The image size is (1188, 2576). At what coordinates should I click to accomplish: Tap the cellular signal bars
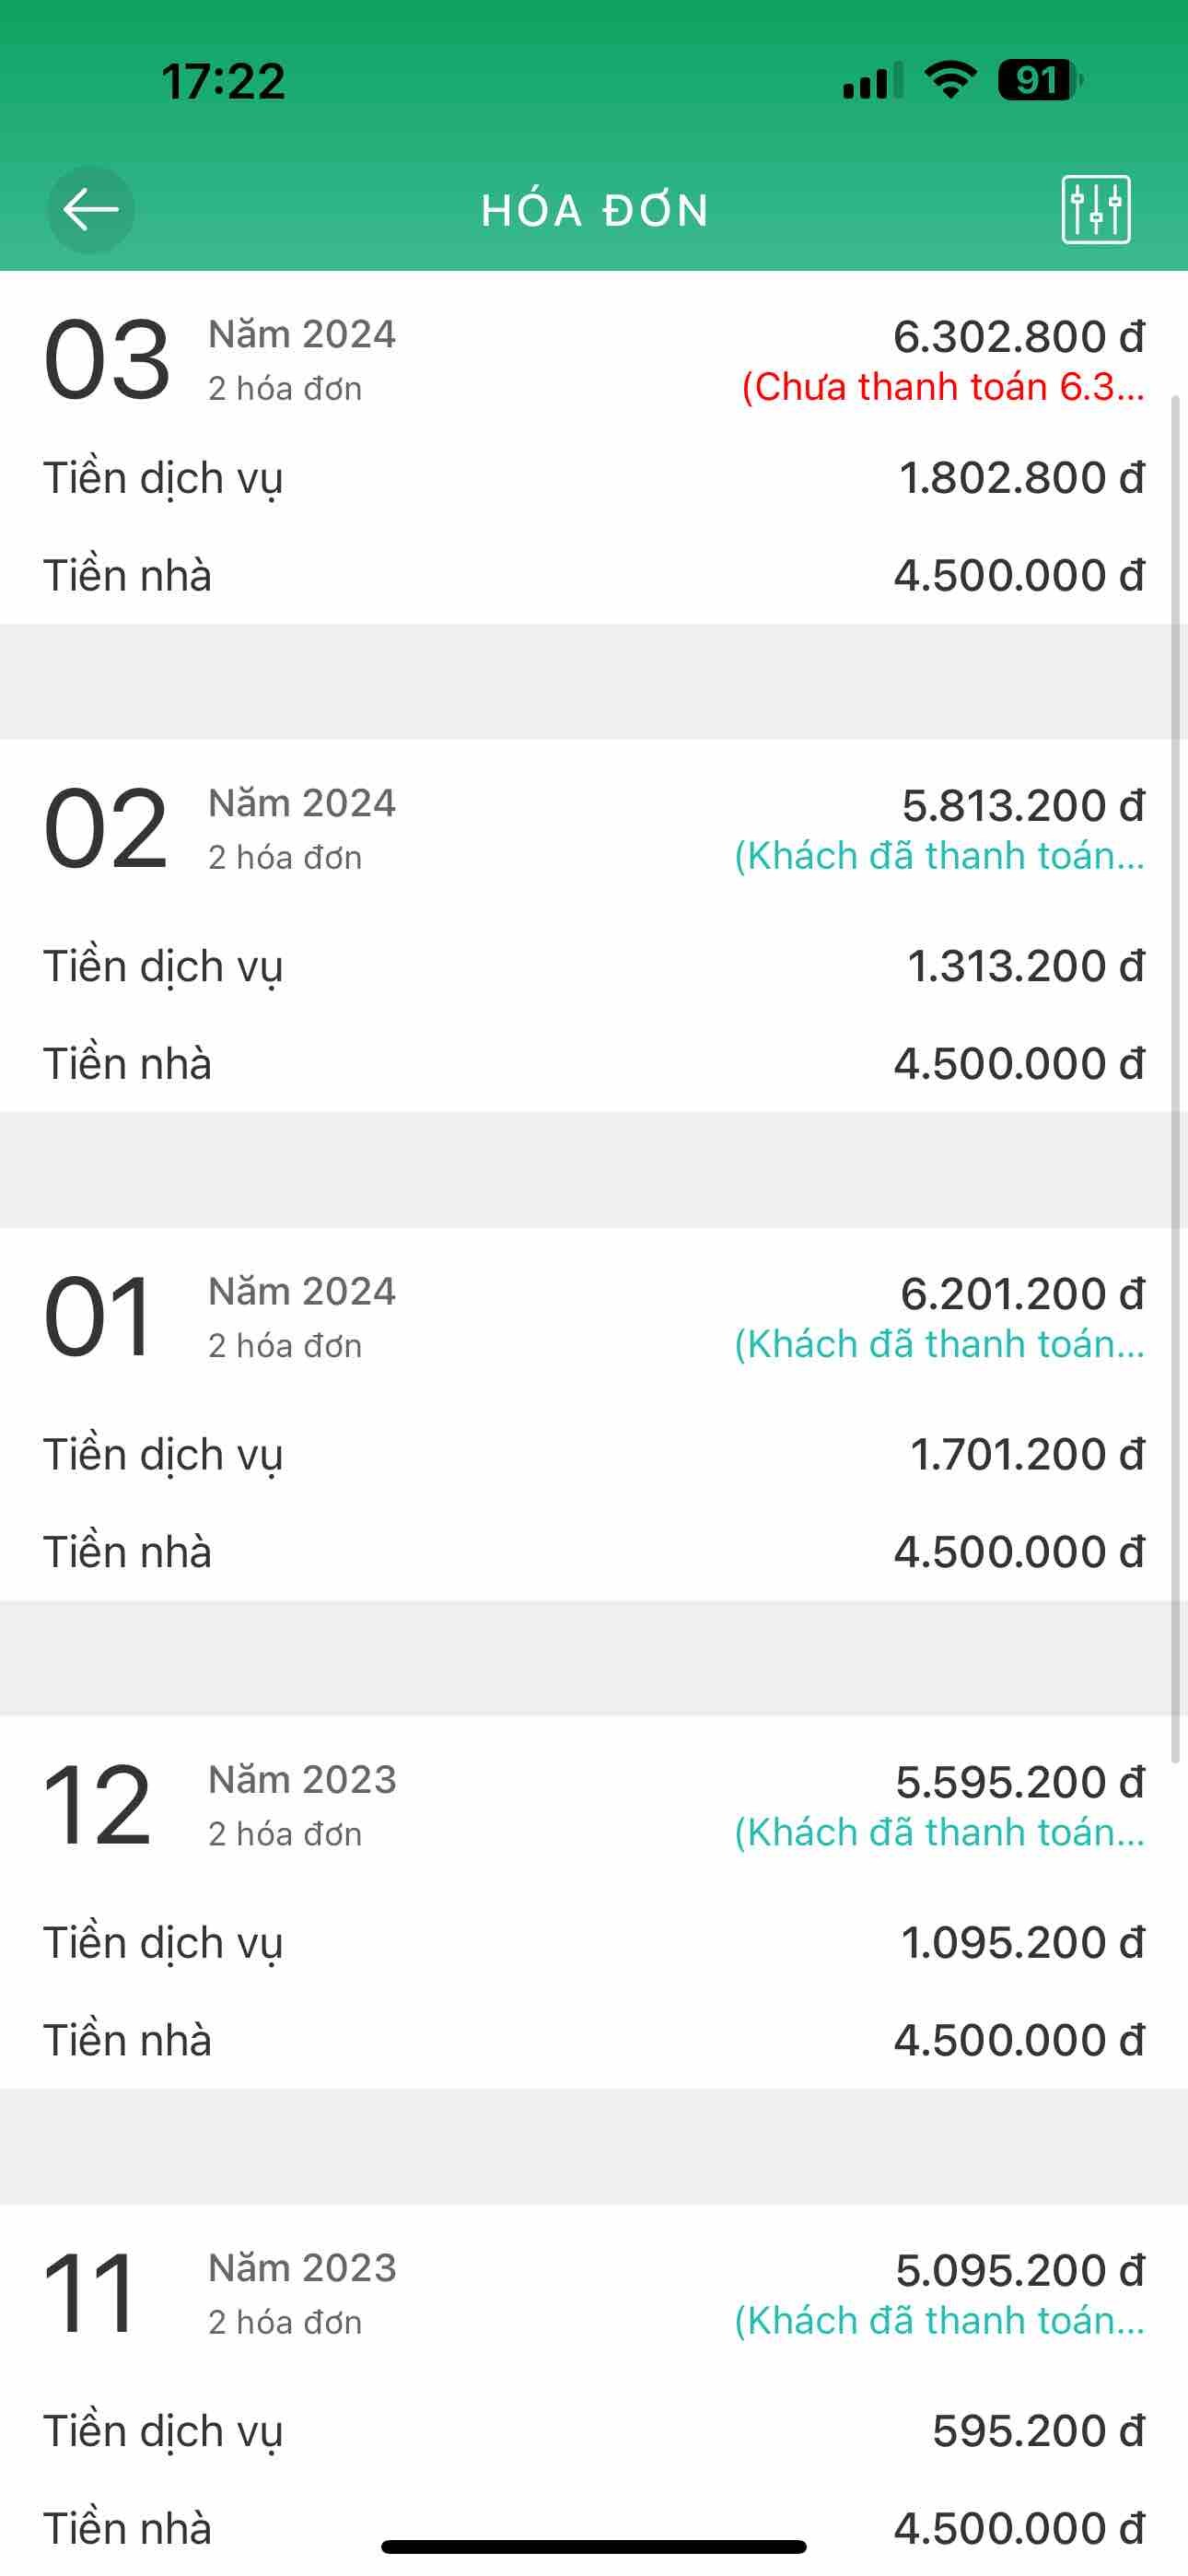pos(872,82)
